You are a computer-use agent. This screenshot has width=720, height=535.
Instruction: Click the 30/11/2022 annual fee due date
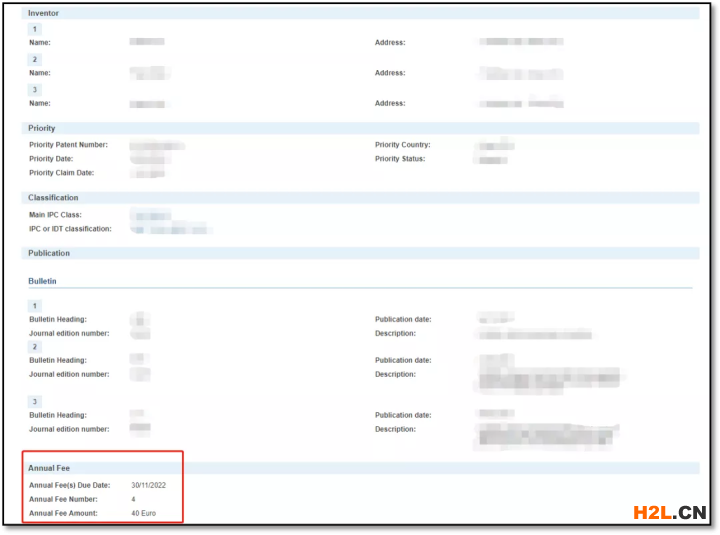(148, 484)
